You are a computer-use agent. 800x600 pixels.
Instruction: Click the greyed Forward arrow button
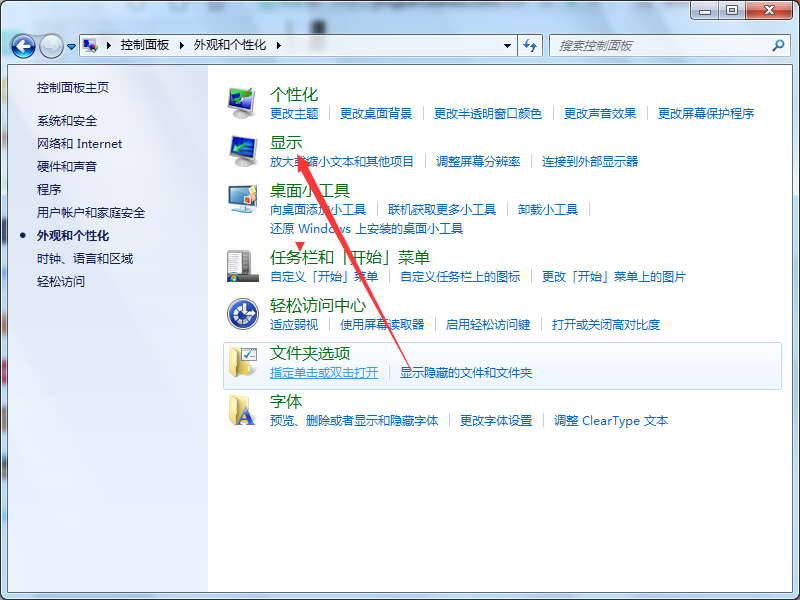[x=51, y=46]
